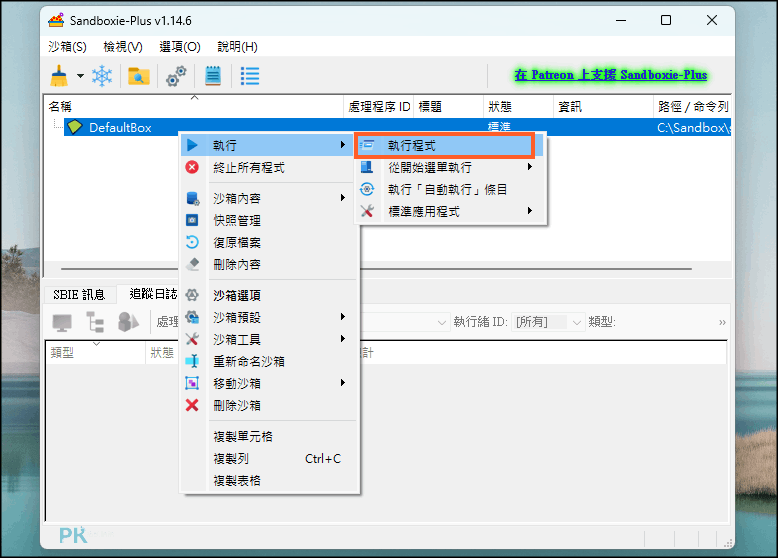
Task: Expand the 沙箱內容 submenu arrow
Action: coord(343,198)
